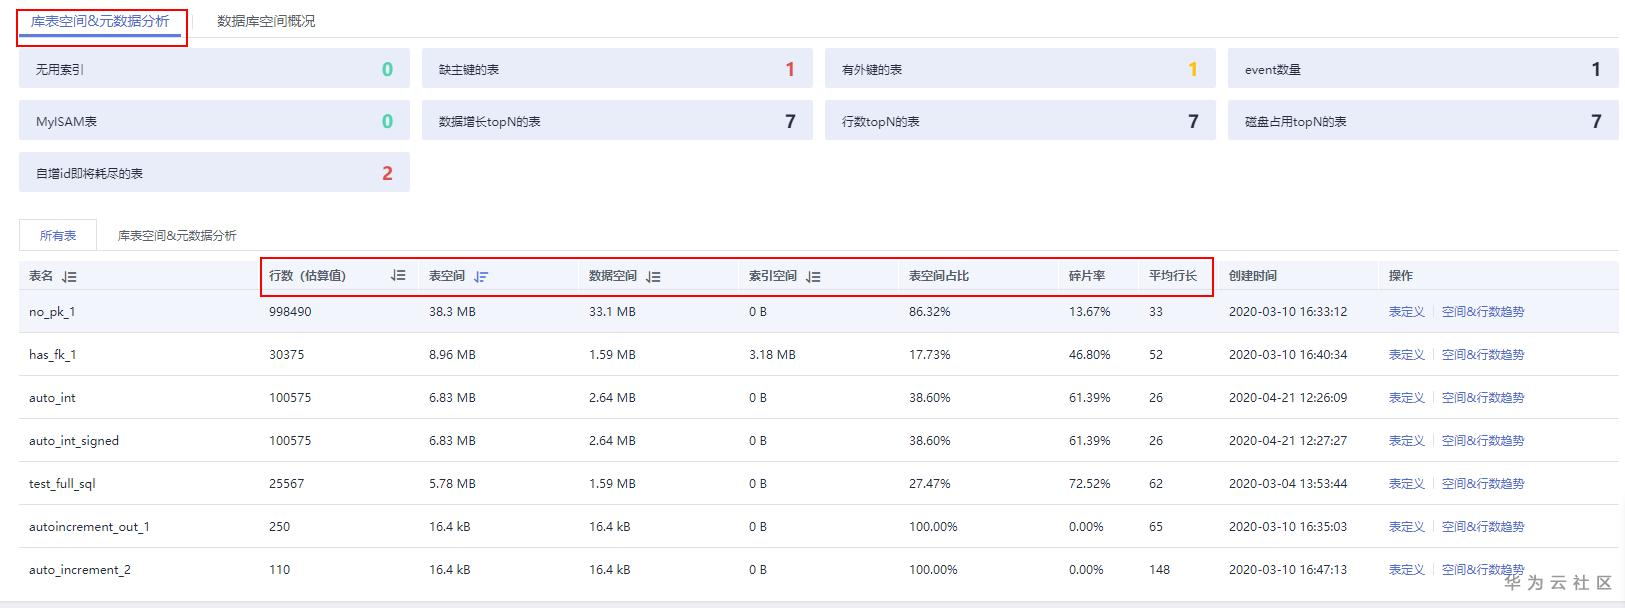Screen dimensions: 1625x608
Task: Open the 无用索引 summary card
Action: 214,70
